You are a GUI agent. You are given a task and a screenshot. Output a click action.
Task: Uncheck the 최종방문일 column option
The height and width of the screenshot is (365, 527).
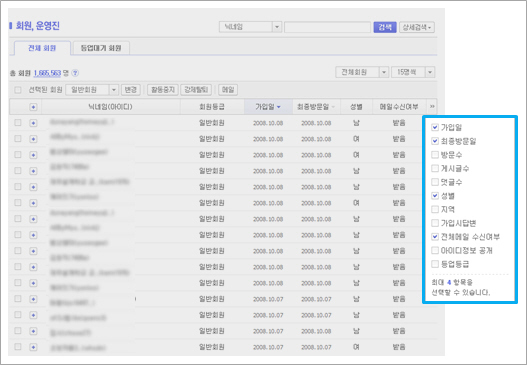435,141
